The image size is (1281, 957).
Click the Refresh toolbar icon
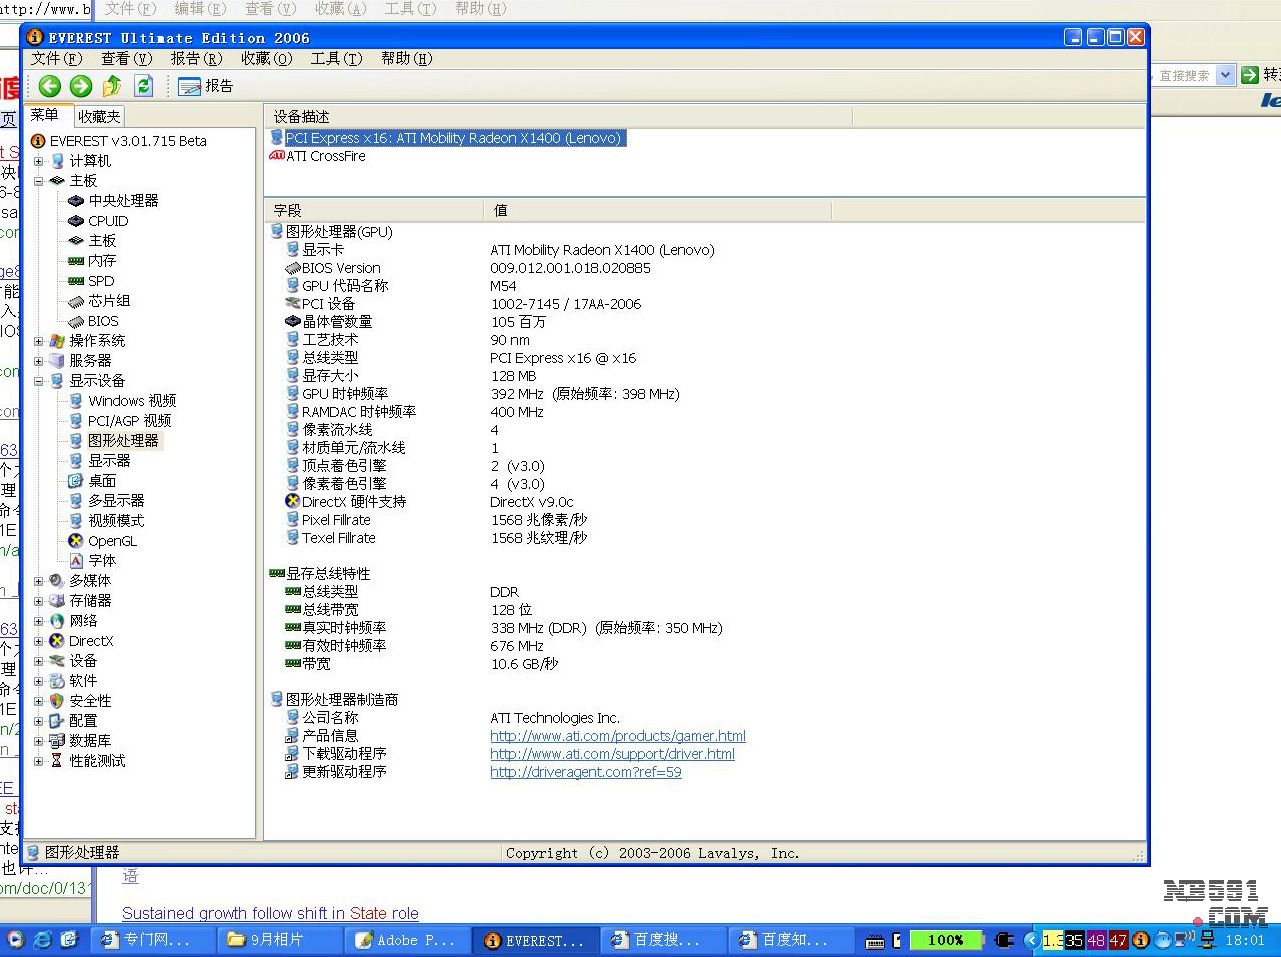(x=143, y=86)
